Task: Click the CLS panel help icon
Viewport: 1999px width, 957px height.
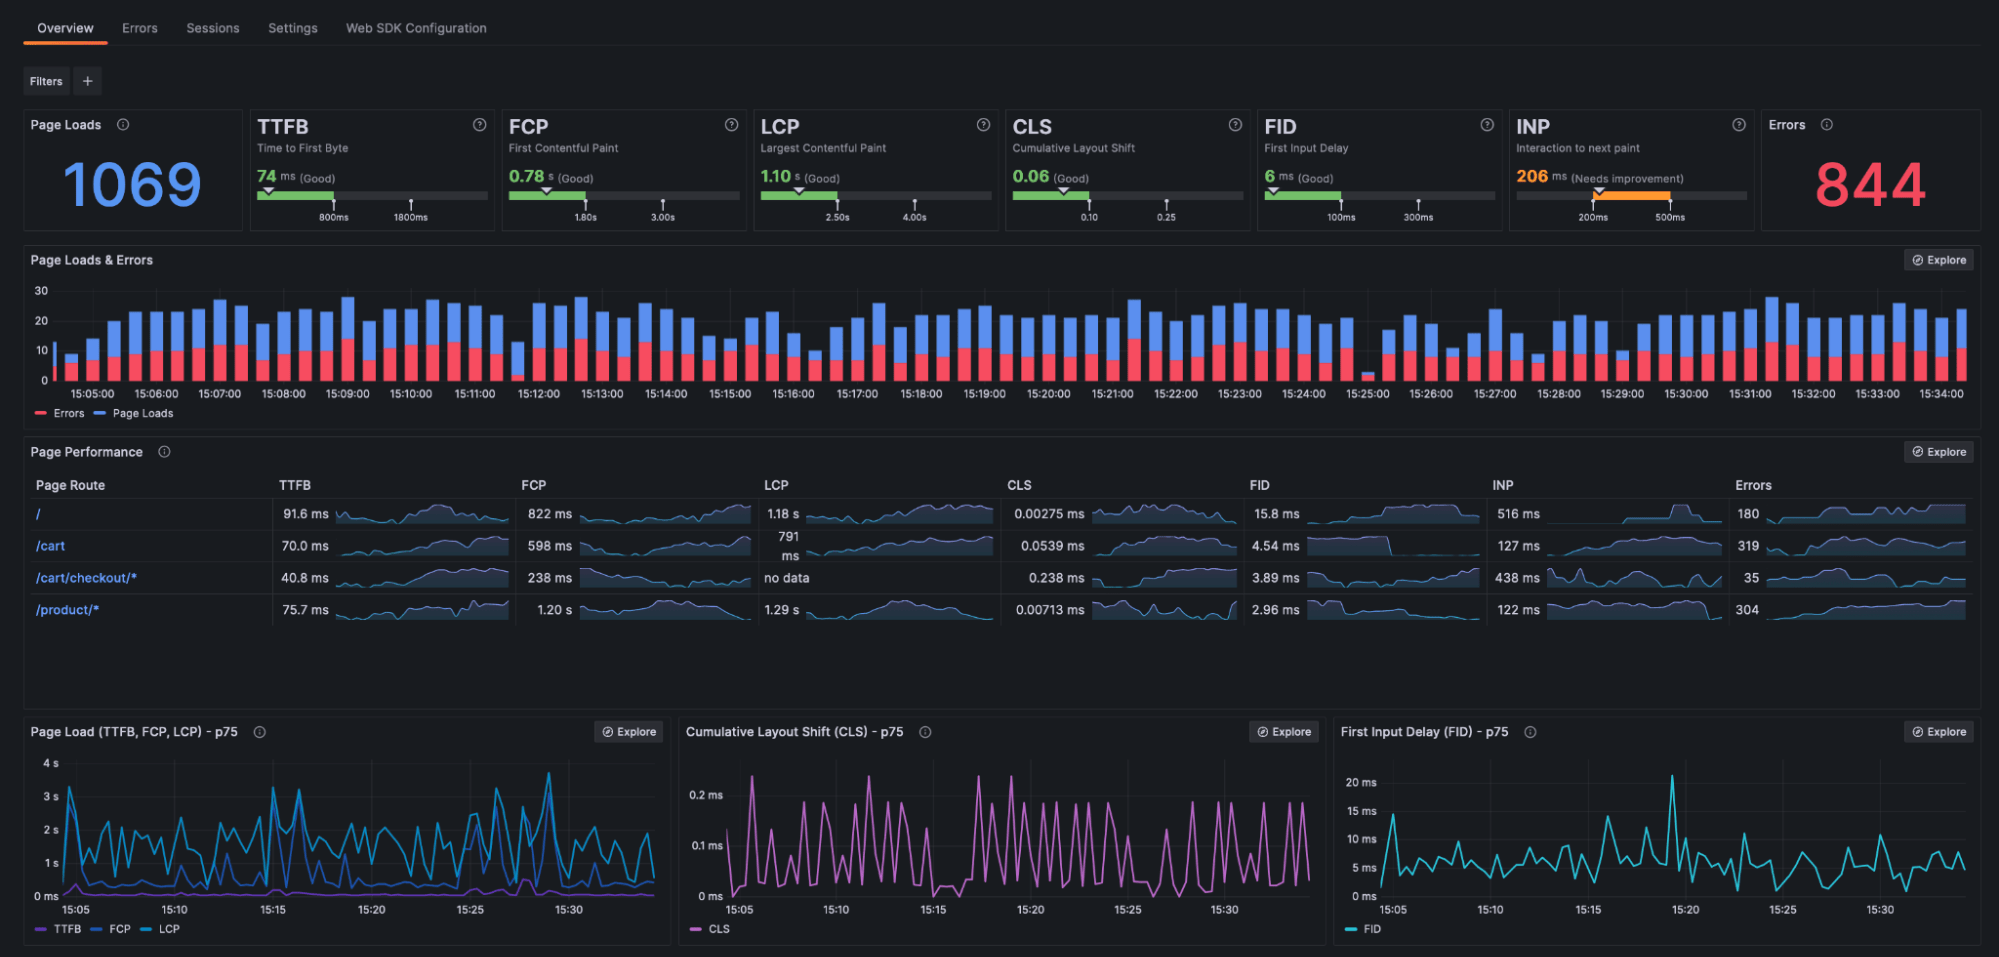Action: (1234, 125)
